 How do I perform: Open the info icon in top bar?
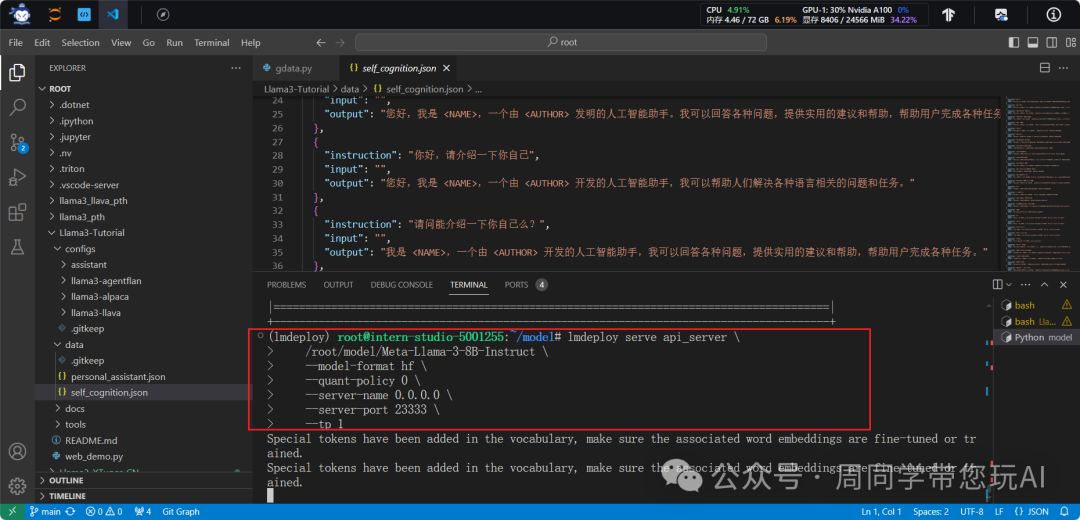[x=1054, y=14]
